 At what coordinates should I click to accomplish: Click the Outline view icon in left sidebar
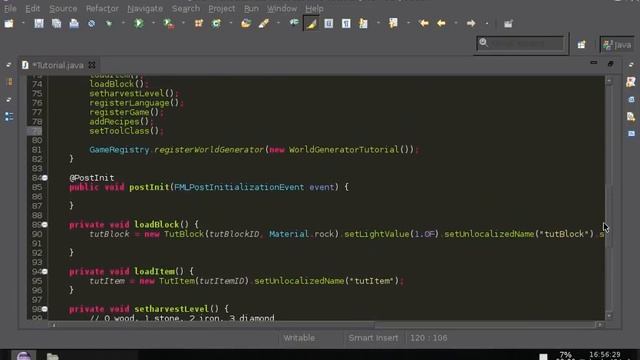click(9, 117)
